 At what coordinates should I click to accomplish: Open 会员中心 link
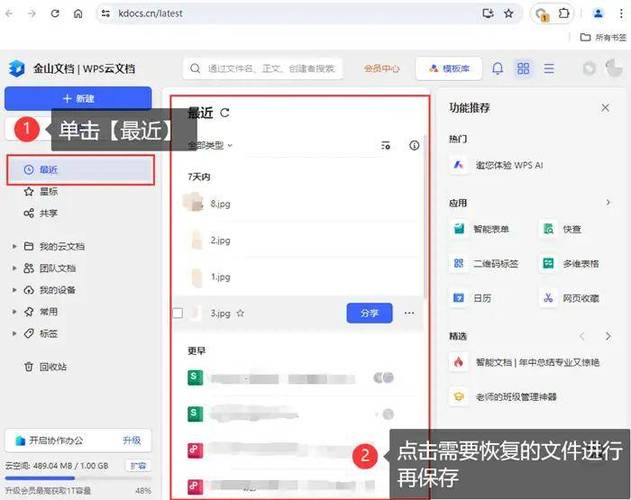click(x=381, y=68)
